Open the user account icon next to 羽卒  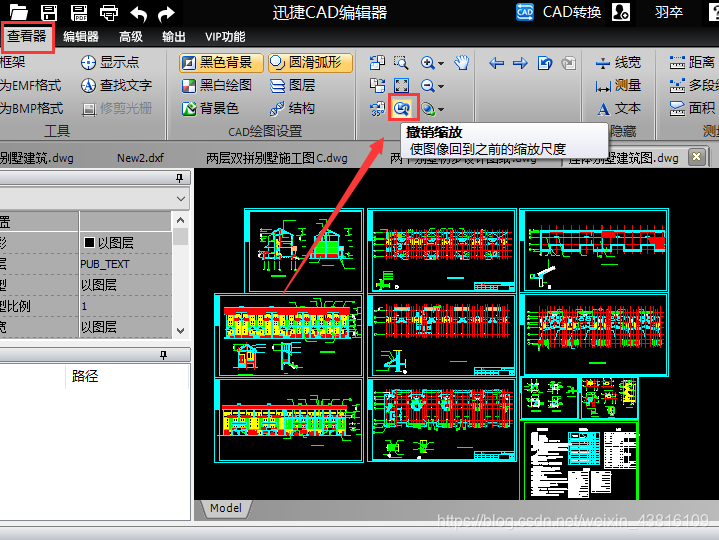coord(620,12)
